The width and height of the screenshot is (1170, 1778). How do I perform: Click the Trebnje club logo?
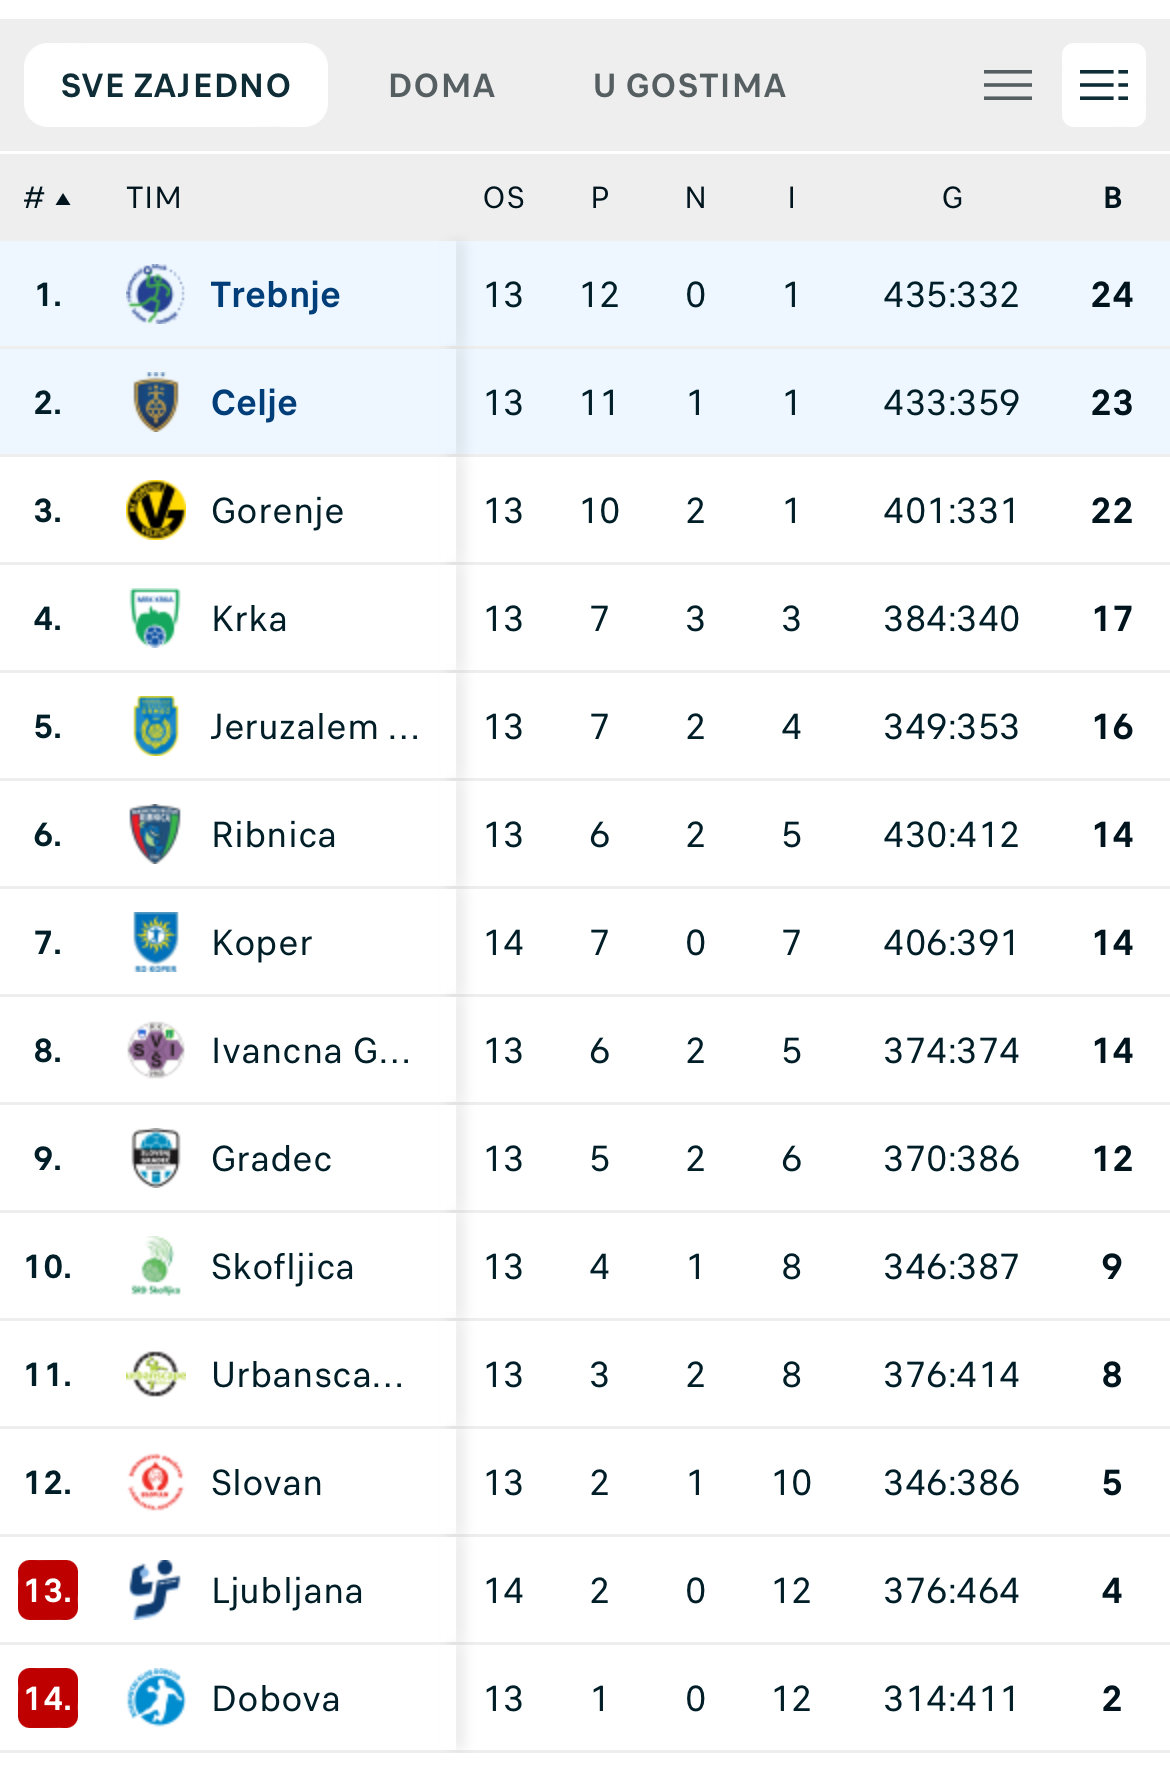coord(155,294)
